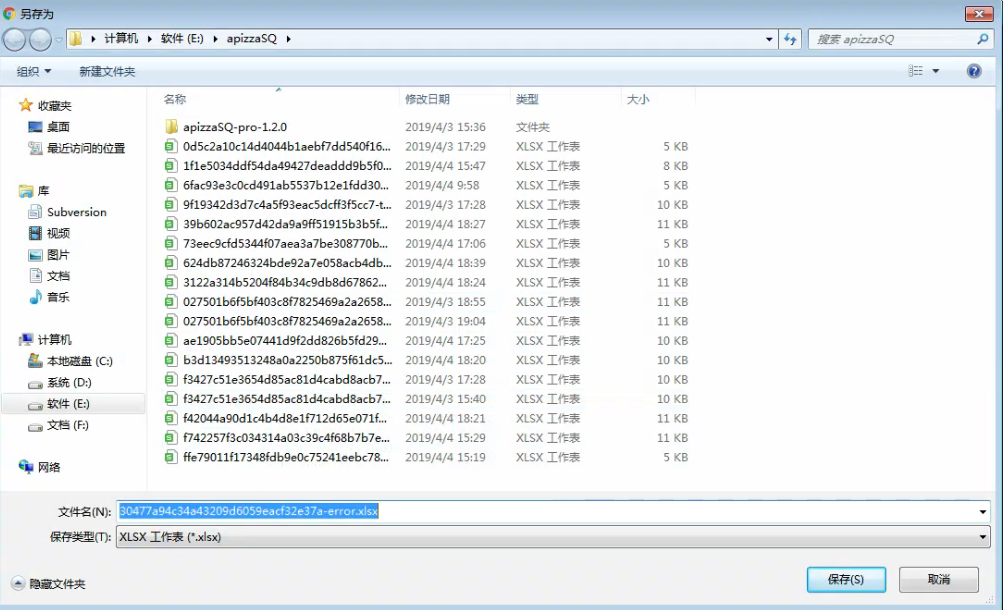
Task: Sort by the 修改日期 column header
Action: pyautogui.click(x=427, y=99)
